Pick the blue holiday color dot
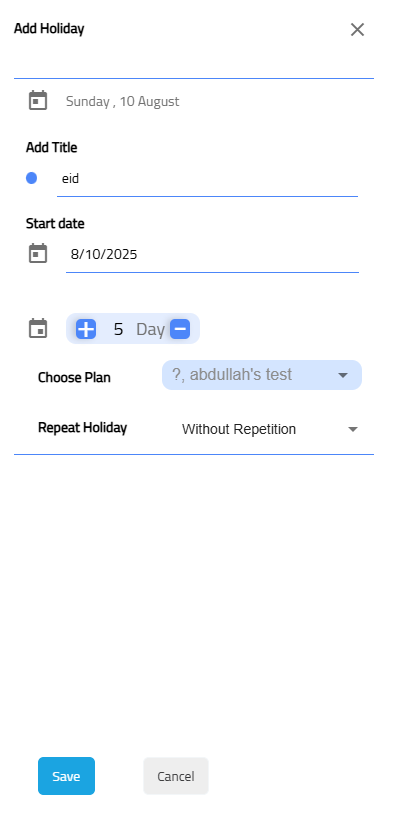393x818 pixels. tap(31, 178)
